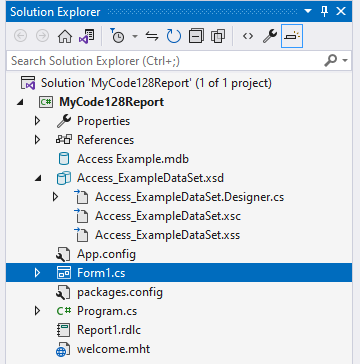Open the window position dropdown in title bar
This screenshot has height=364, width=360.
pos(308,12)
